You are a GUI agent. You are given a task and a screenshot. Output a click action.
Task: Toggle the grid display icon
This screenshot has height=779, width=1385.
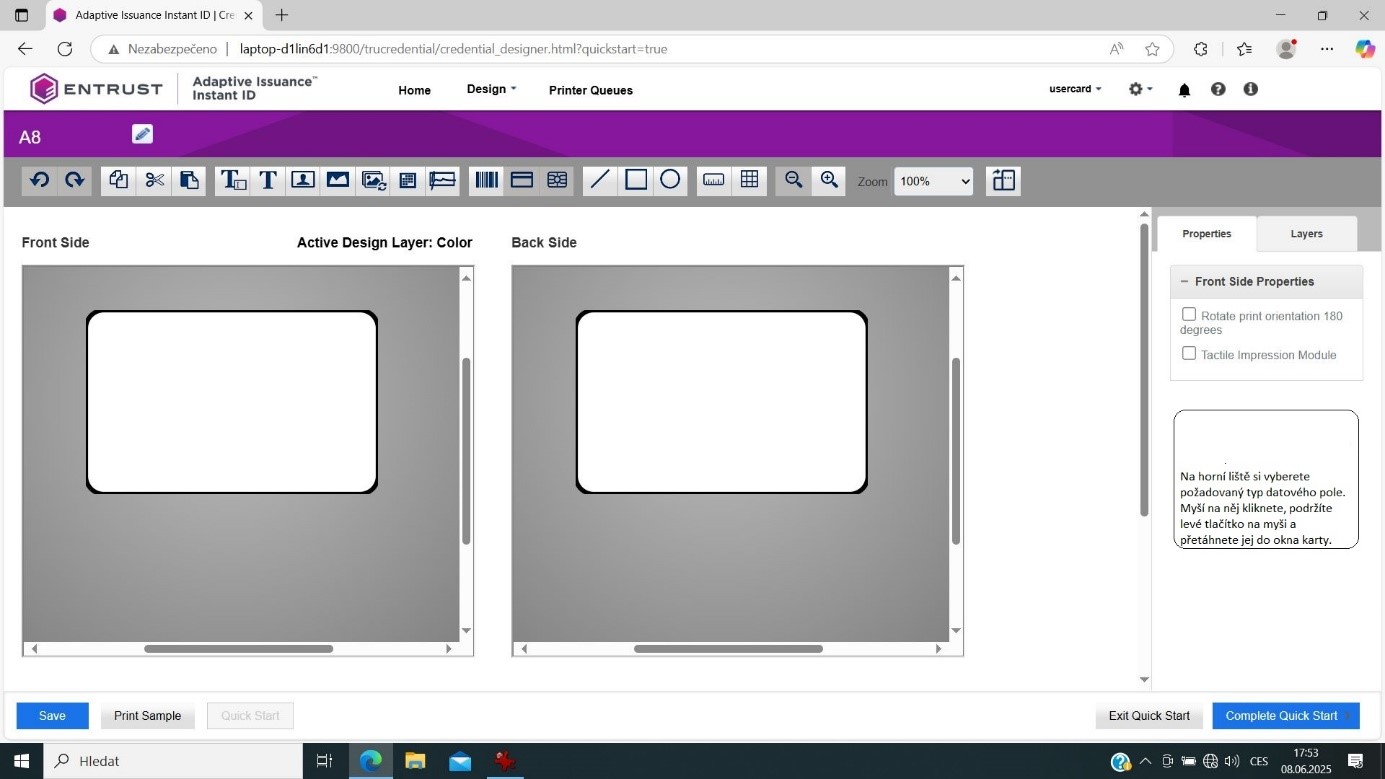pyautogui.click(x=749, y=180)
